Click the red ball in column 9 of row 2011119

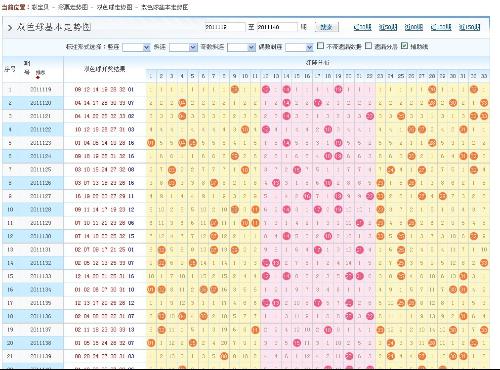pyautogui.click(x=235, y=89)
